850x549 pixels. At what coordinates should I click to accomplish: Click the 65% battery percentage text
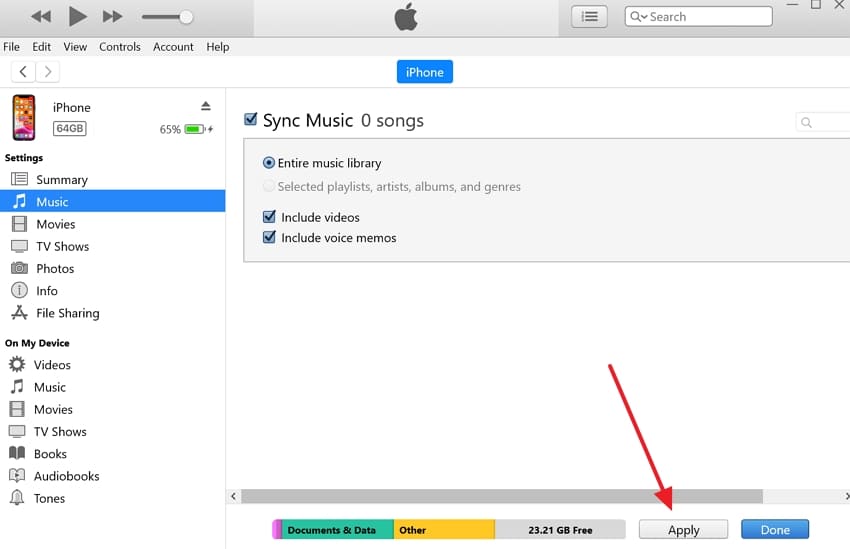coord(170,130)
